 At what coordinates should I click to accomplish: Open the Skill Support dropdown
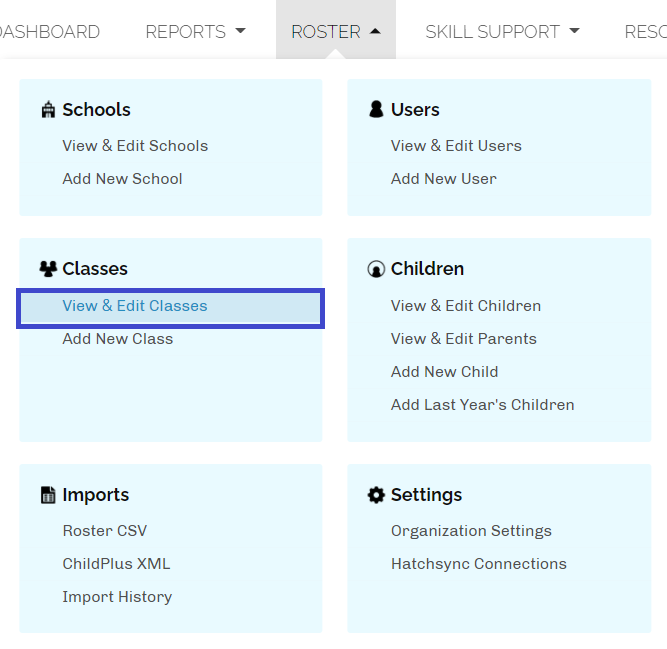[x=502, y=32]
